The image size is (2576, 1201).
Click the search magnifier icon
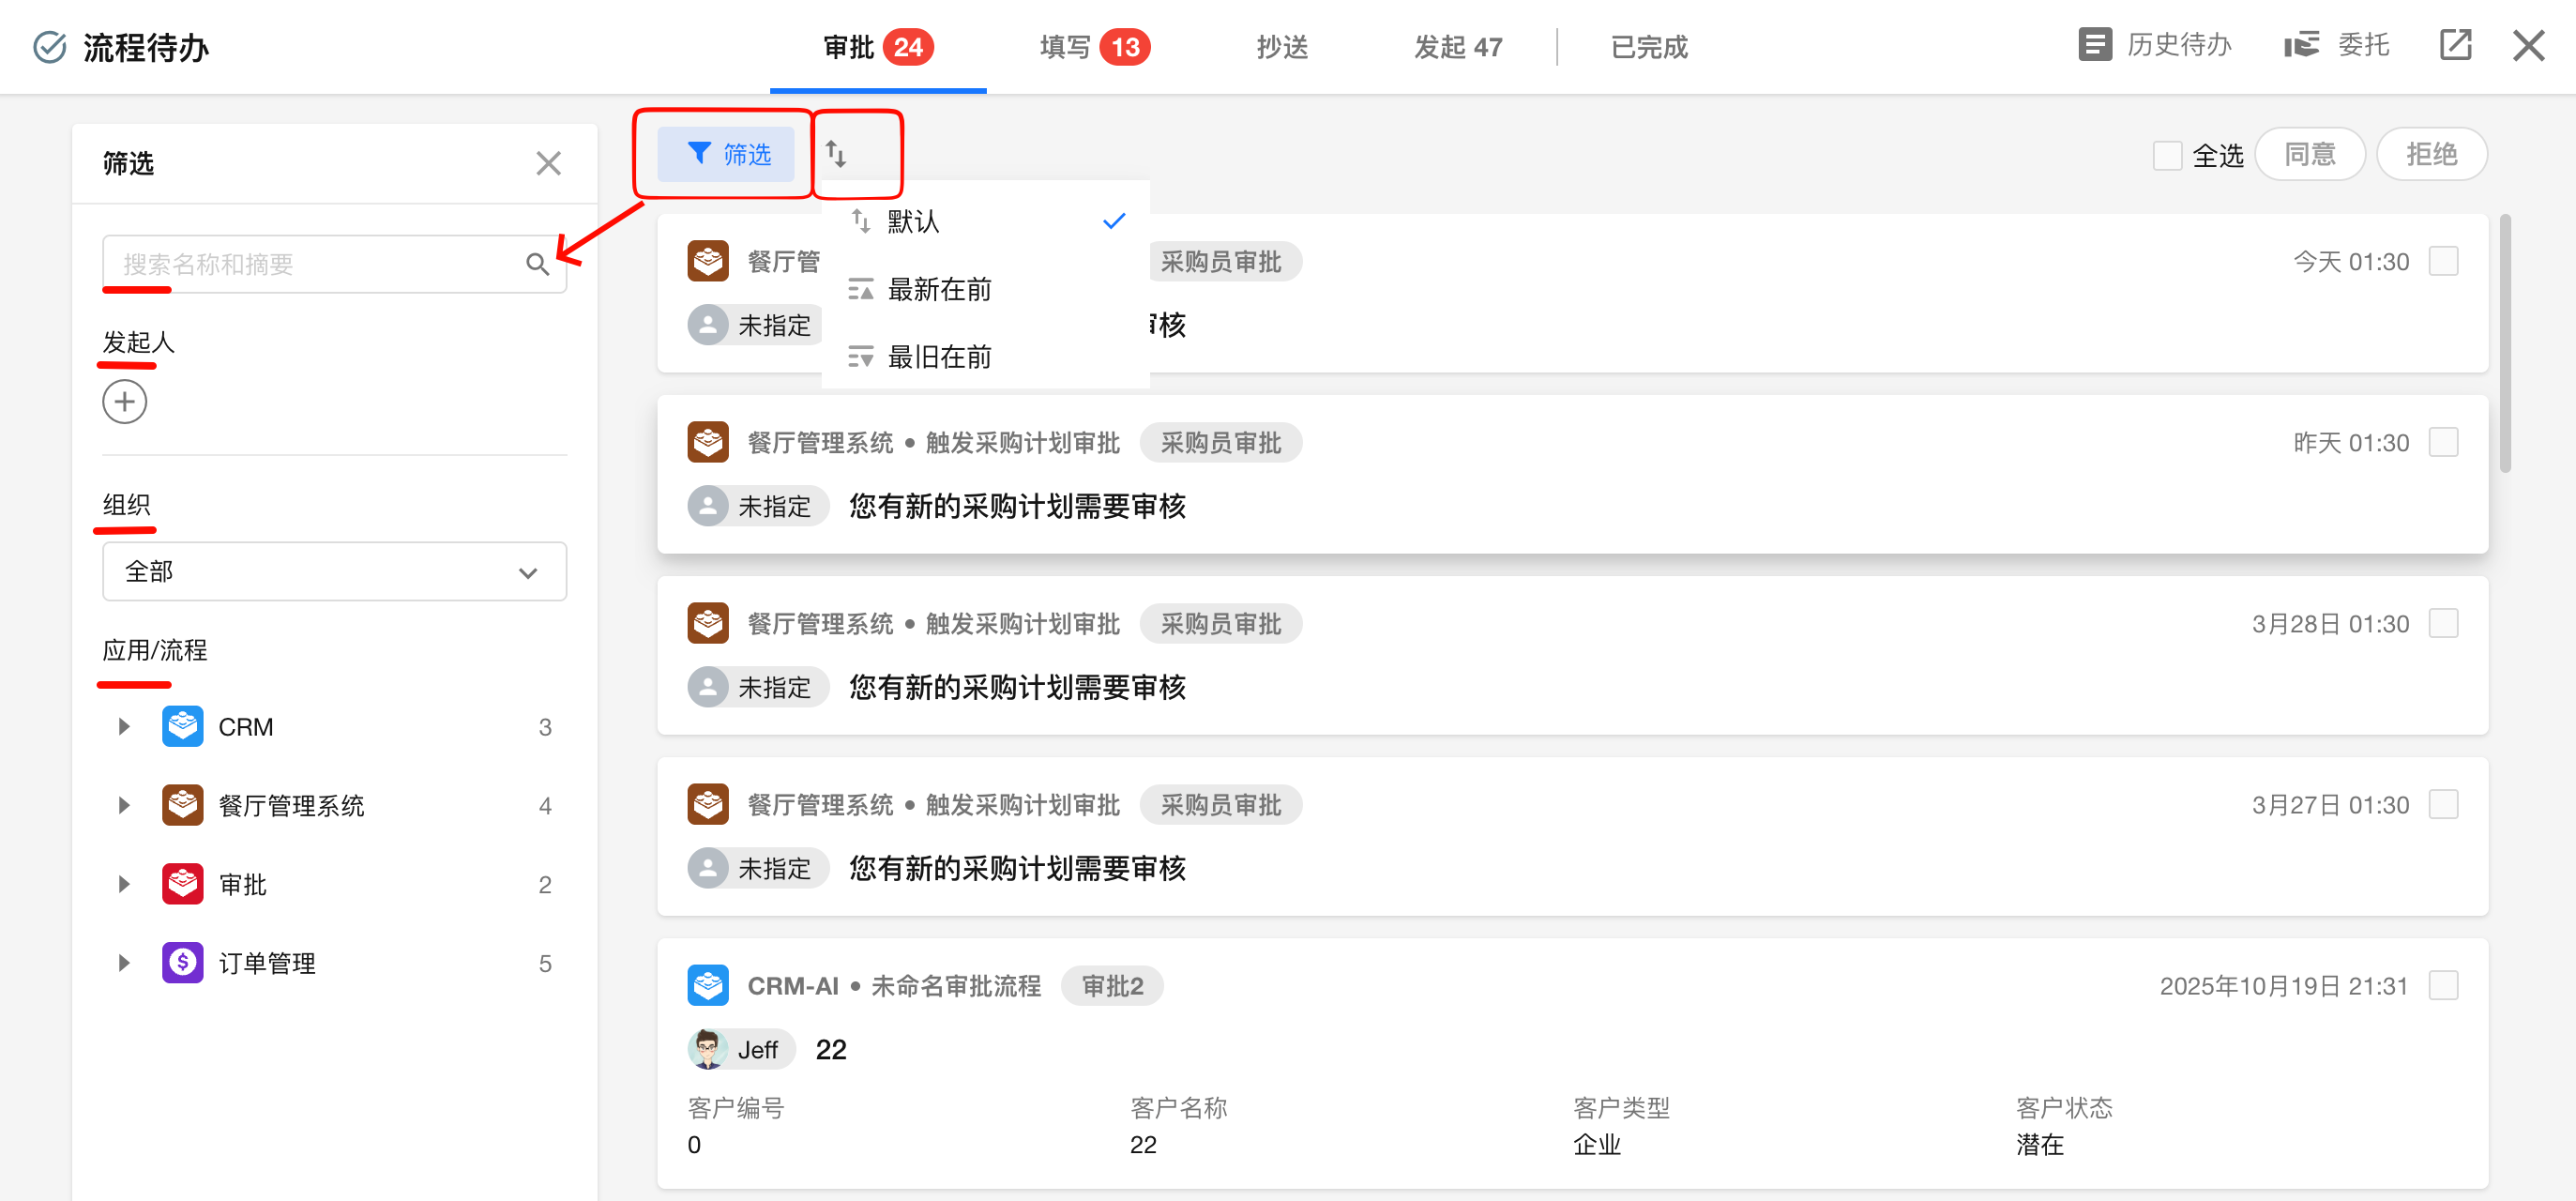[x=537, y=264]
